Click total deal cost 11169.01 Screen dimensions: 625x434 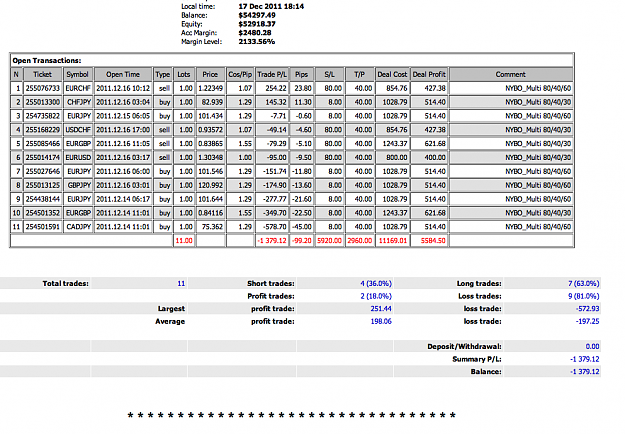point(392,241)
